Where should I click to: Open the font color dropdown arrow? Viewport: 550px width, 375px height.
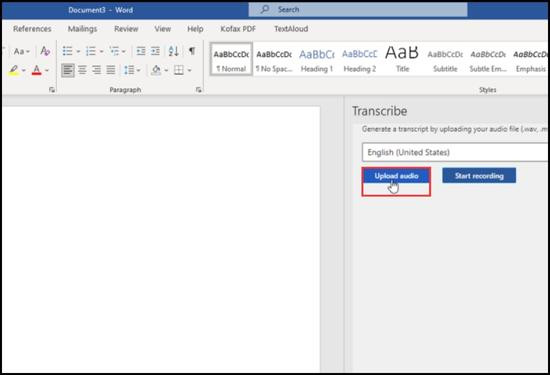tap(47, 71)
